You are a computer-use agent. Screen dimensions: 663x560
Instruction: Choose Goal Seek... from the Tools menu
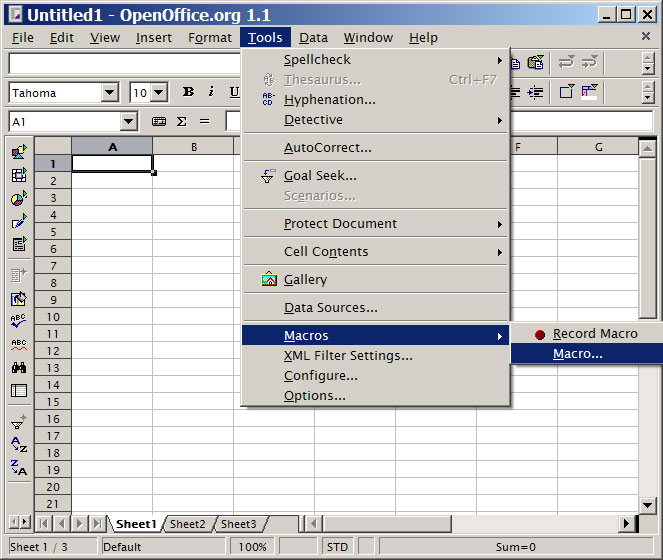tap(320, 176)
